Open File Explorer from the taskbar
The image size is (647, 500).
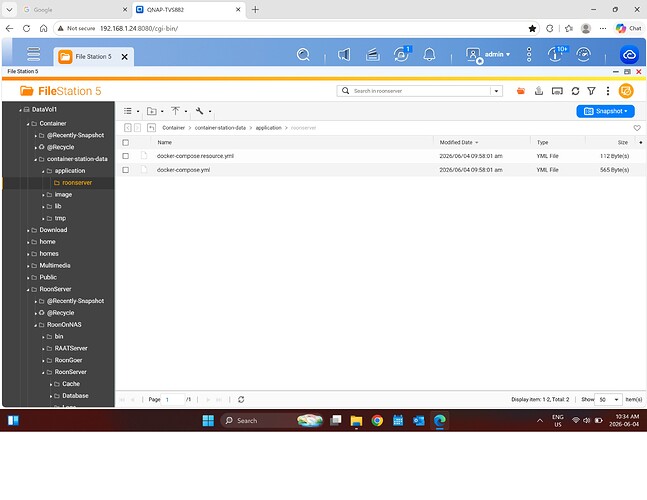(x=356, y=421)
